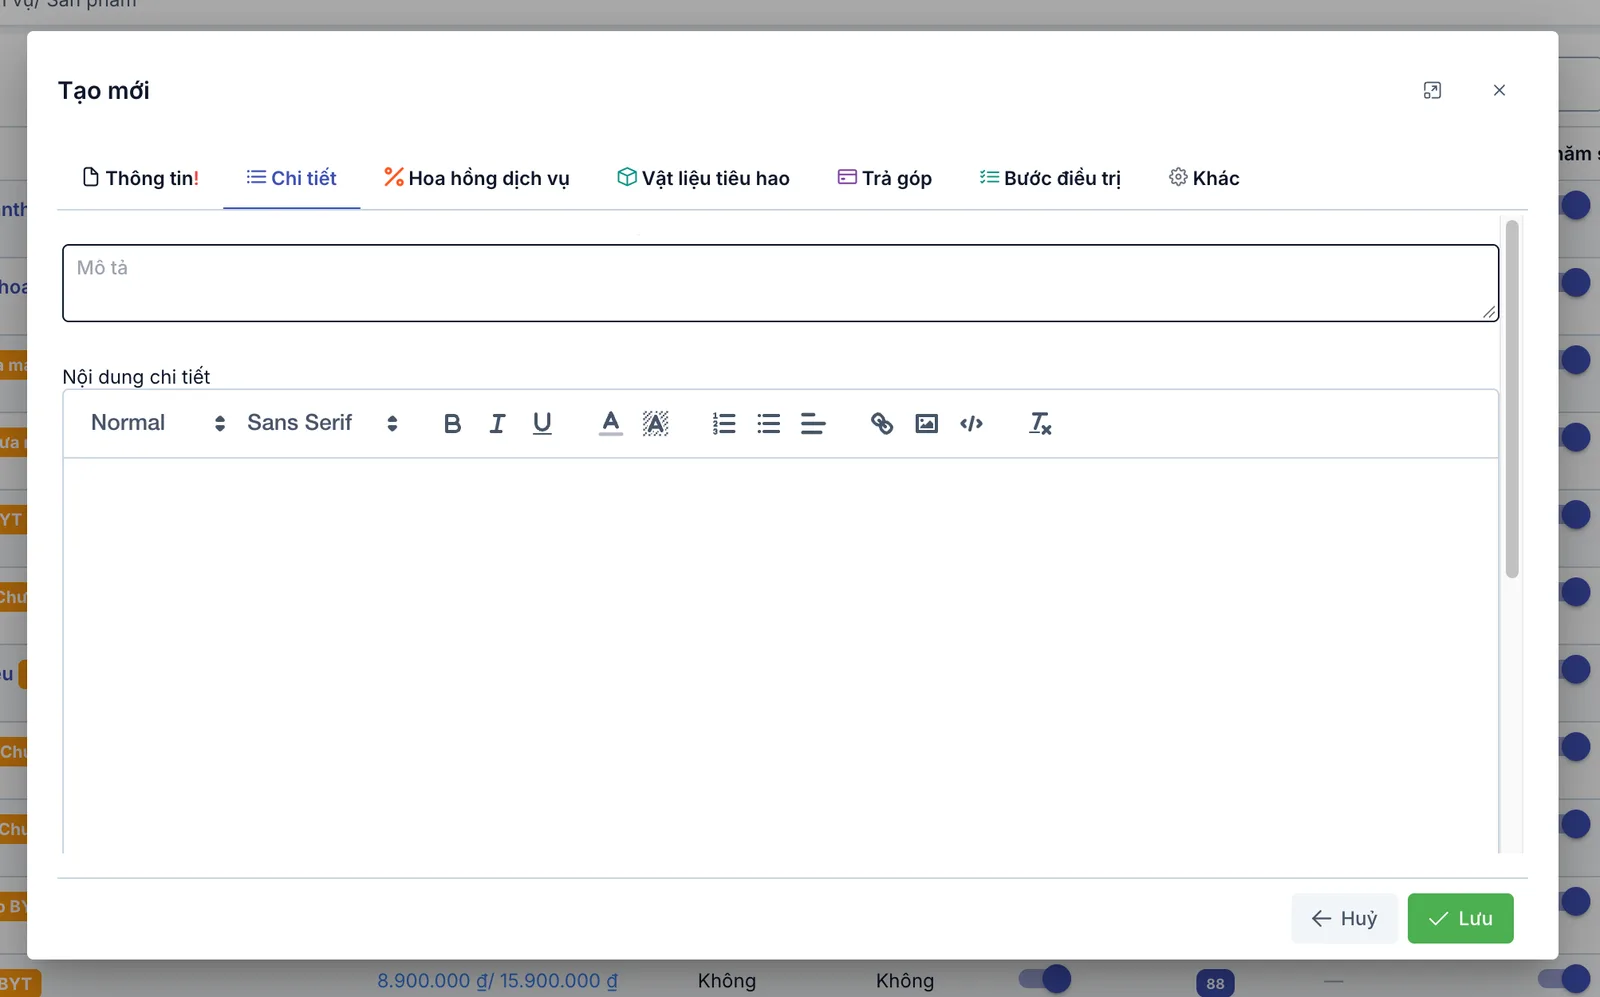
Task: Open the Normal heading size dropdown
Action: coord(158,423)
